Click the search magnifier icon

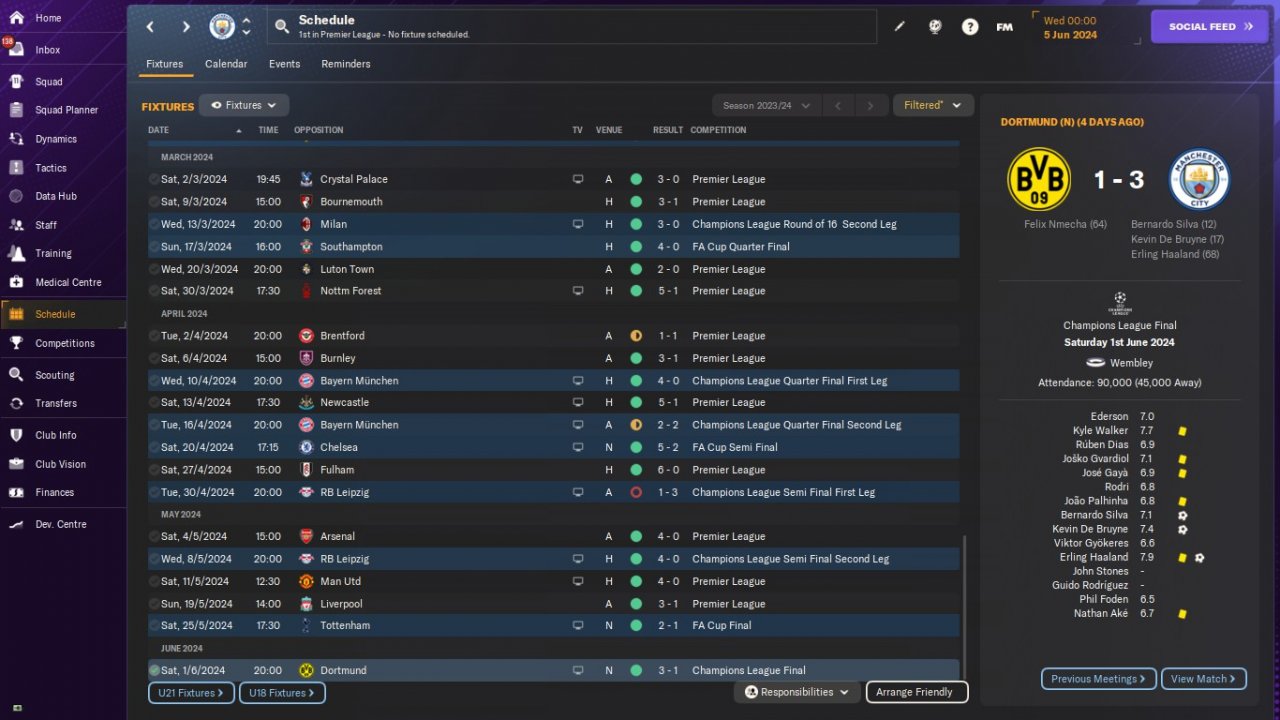point(282,27)
